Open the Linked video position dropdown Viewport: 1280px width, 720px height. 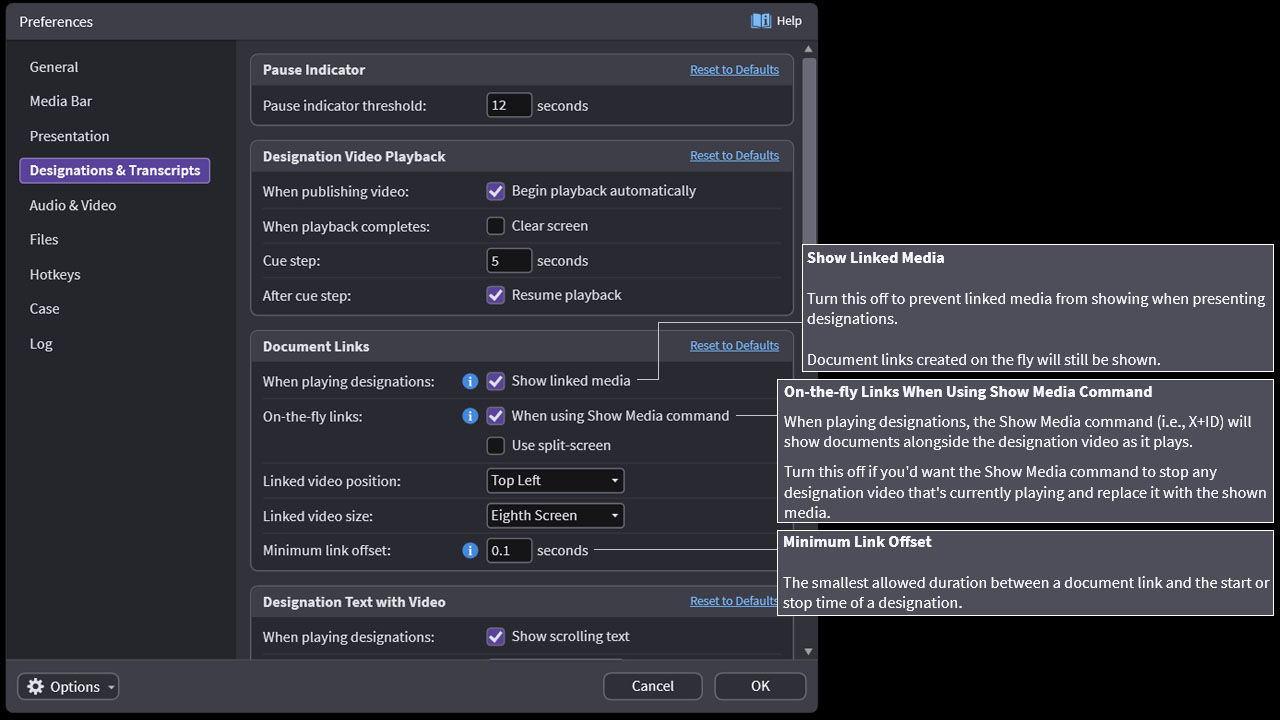555,481
